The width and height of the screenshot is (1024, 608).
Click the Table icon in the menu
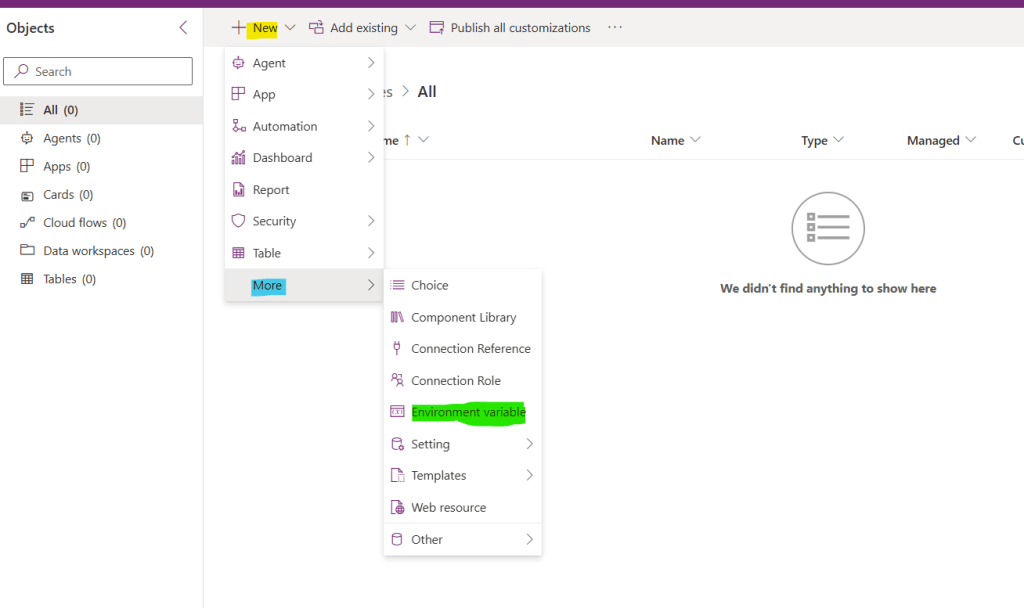tap(240, 253)
